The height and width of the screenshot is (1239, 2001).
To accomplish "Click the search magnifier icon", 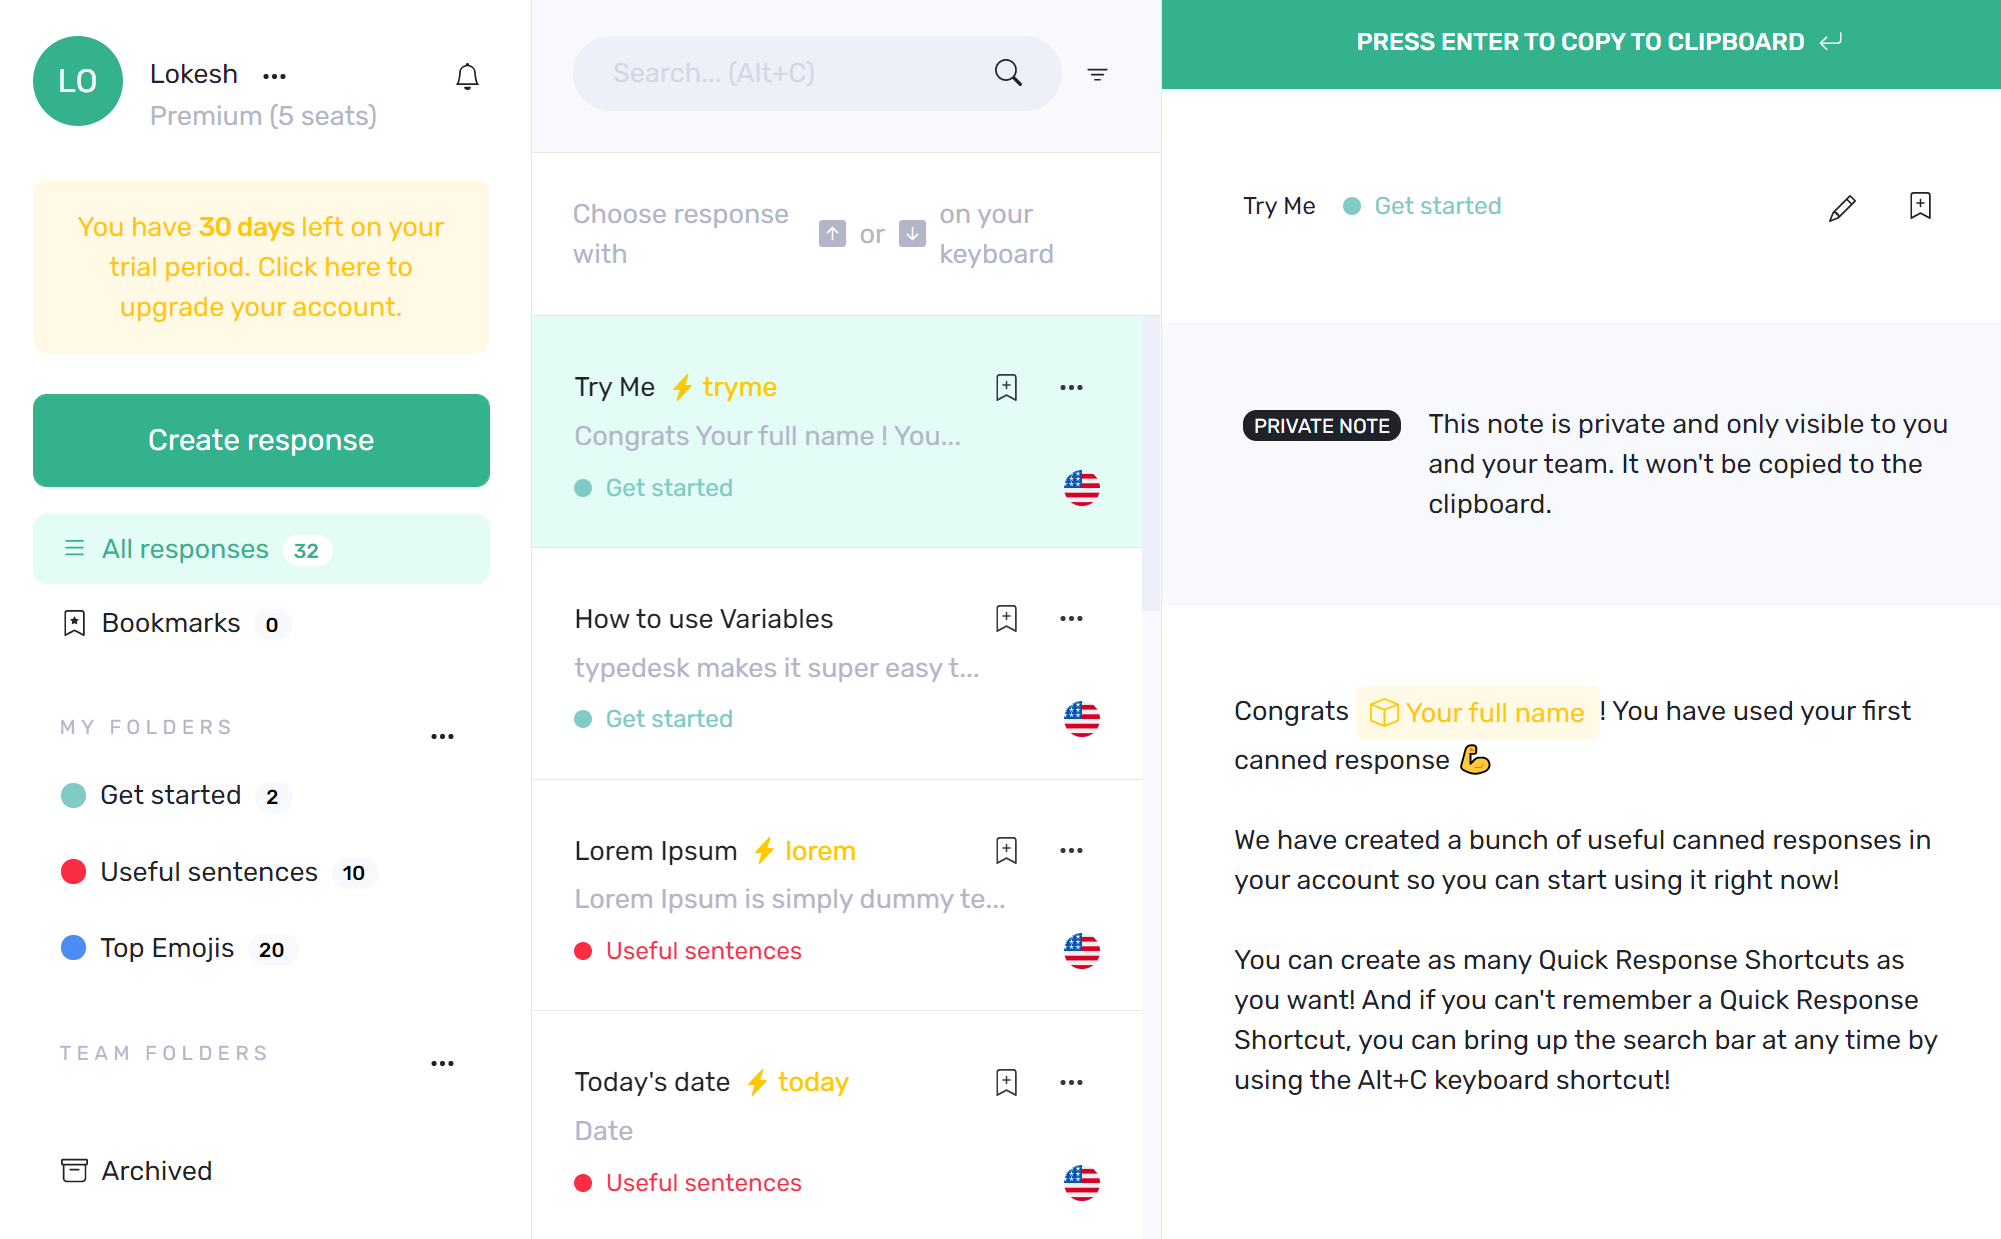I will click(1011, 73).
